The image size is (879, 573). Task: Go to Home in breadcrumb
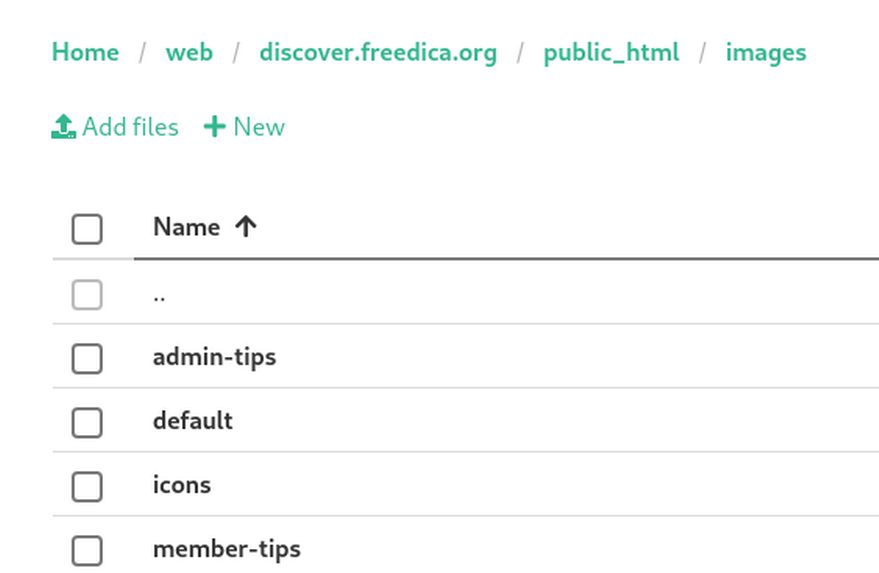tap(85, 52)
